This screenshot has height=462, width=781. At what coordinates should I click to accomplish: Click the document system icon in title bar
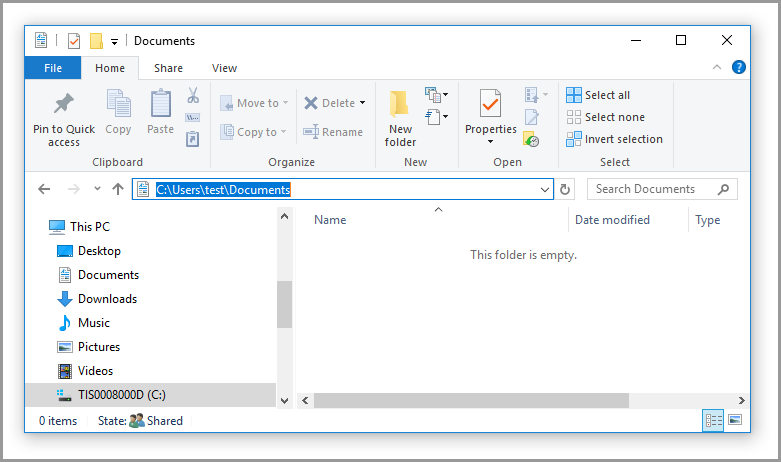41,40
